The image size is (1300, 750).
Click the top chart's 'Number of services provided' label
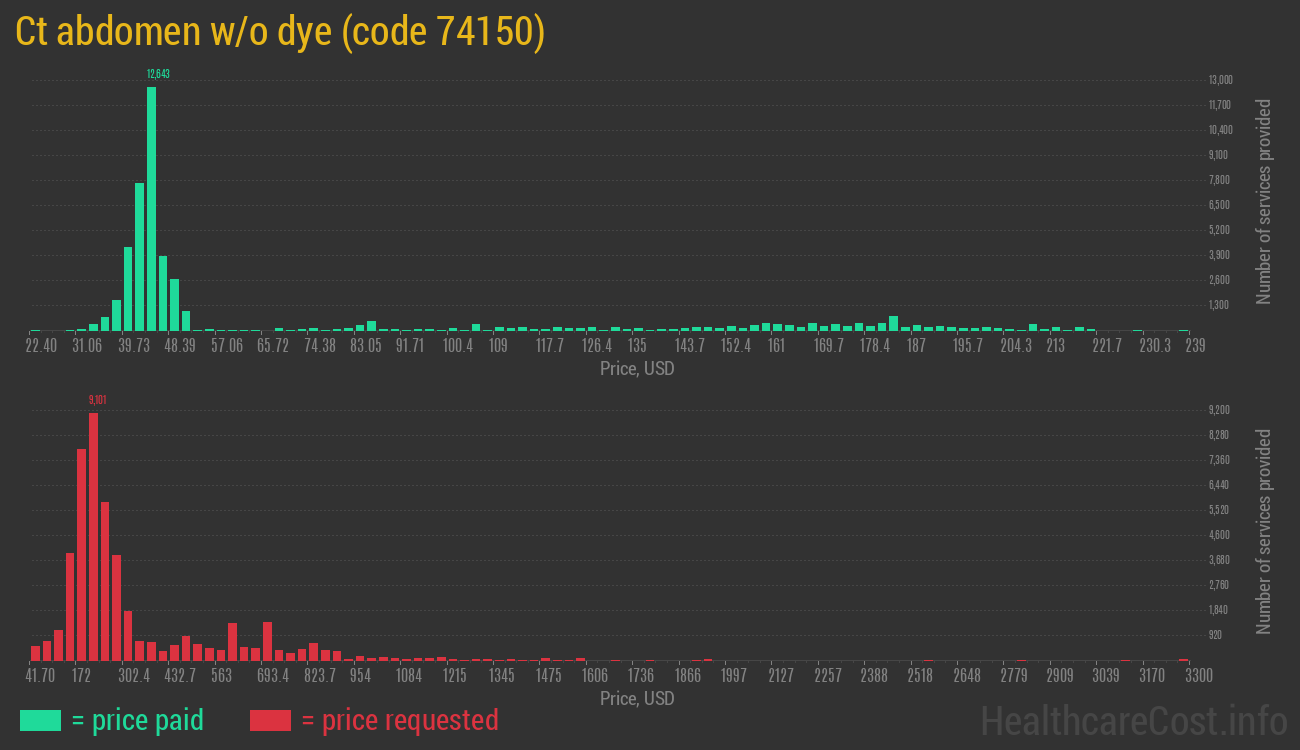point(1264,201)
